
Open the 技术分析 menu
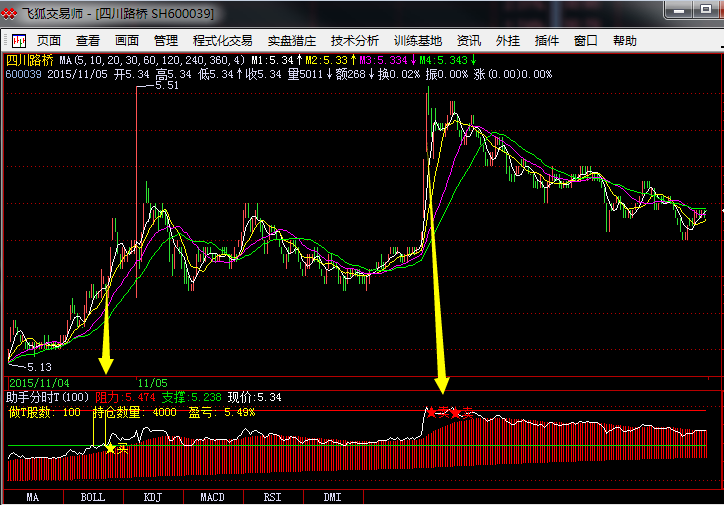355,41
